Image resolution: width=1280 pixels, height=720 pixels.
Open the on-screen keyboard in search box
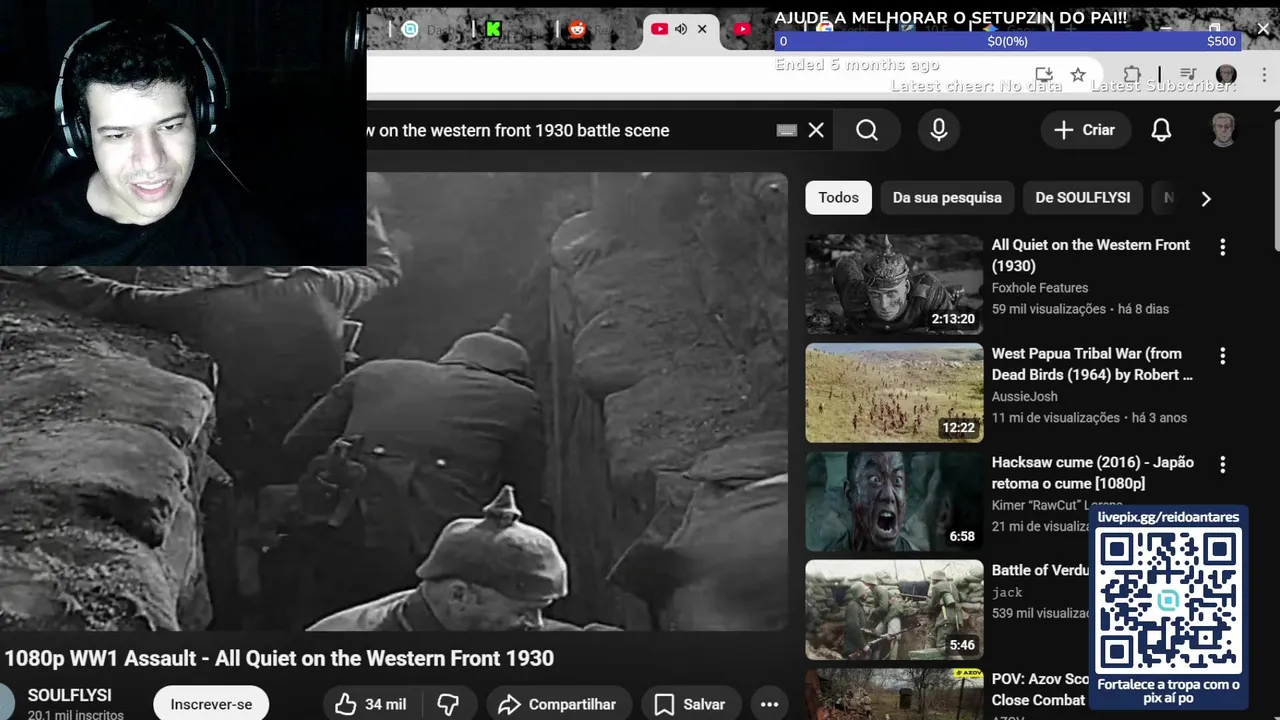tap(787, 130)
